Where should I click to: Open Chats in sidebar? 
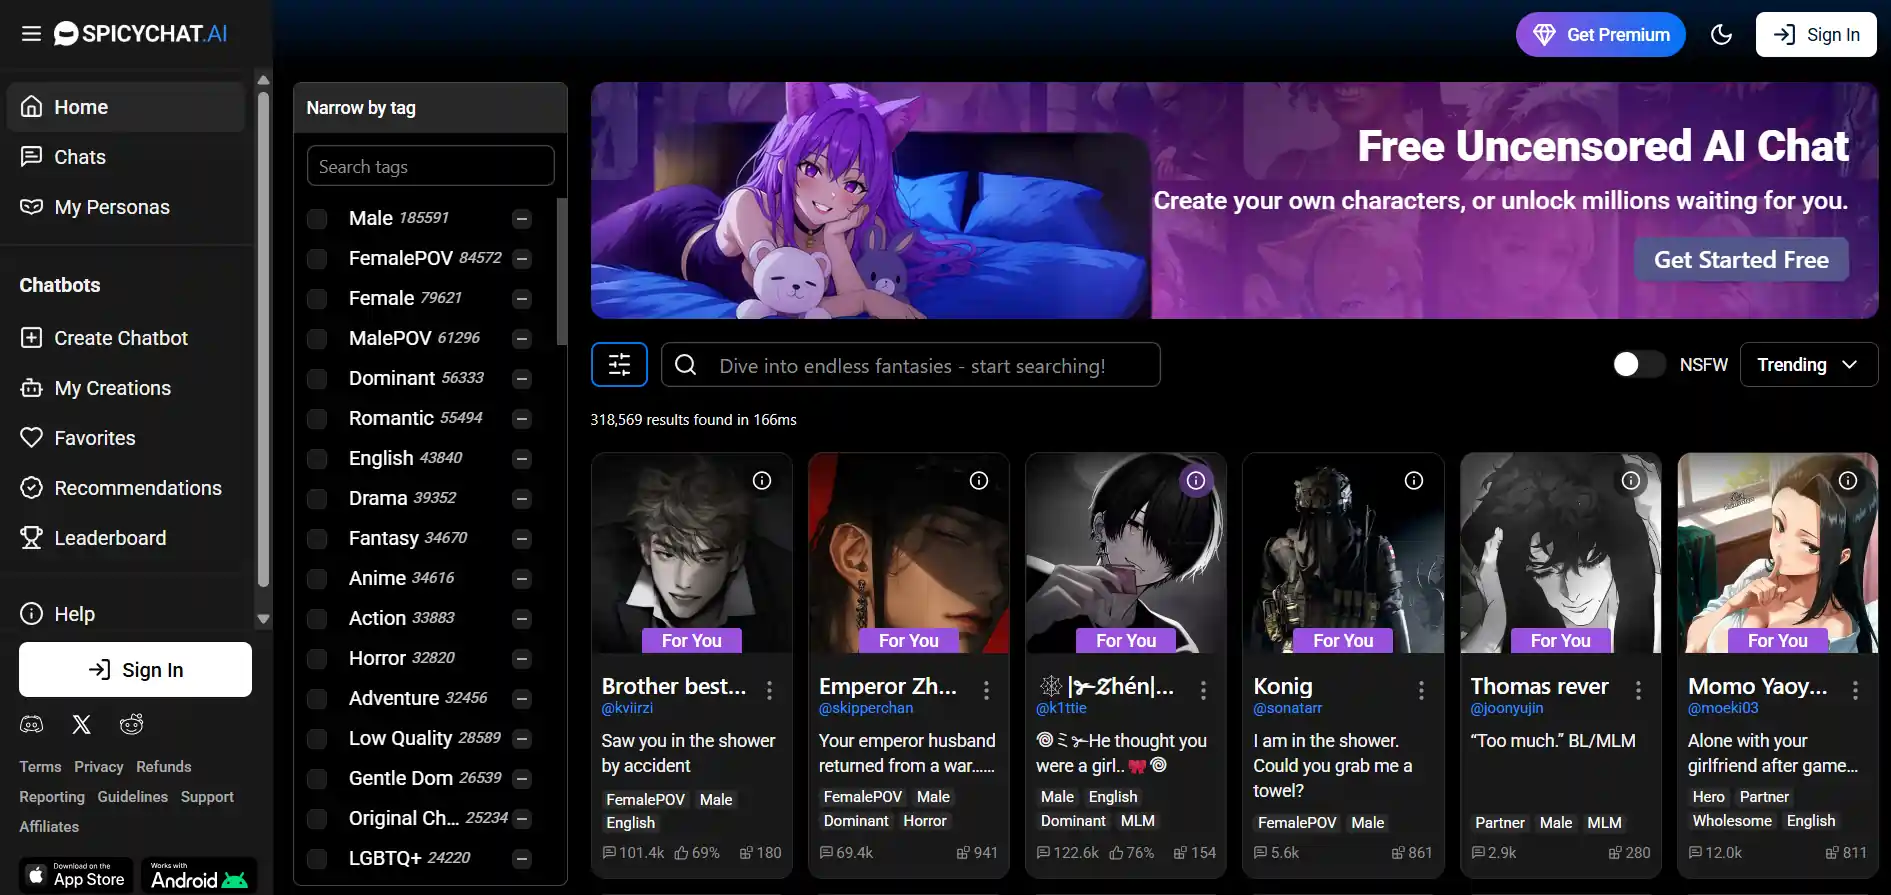click(126, 157)
